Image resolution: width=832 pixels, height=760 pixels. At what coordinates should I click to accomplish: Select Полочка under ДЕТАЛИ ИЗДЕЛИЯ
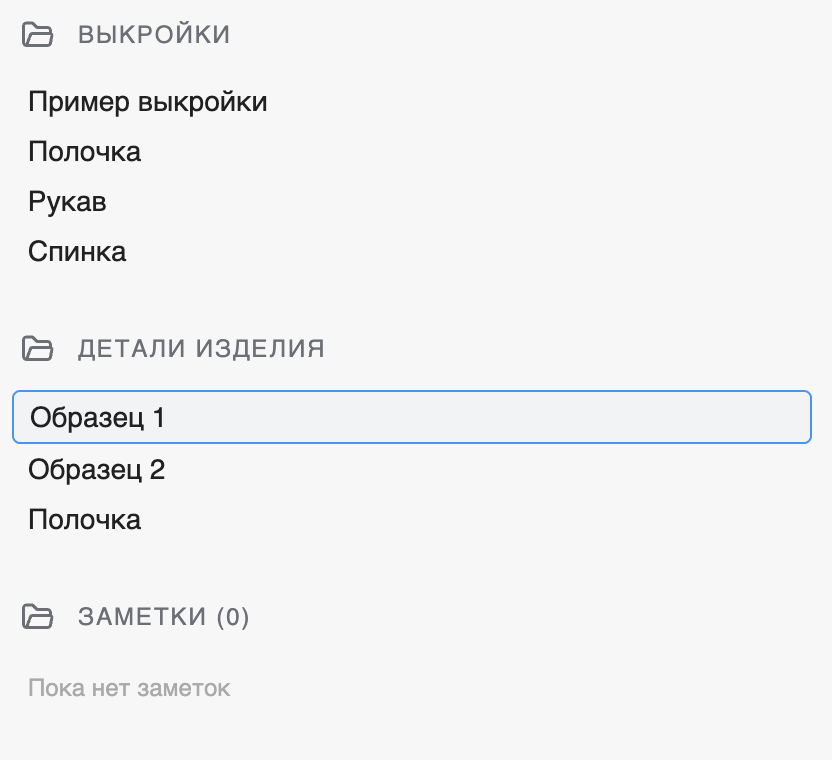point(85,519)
